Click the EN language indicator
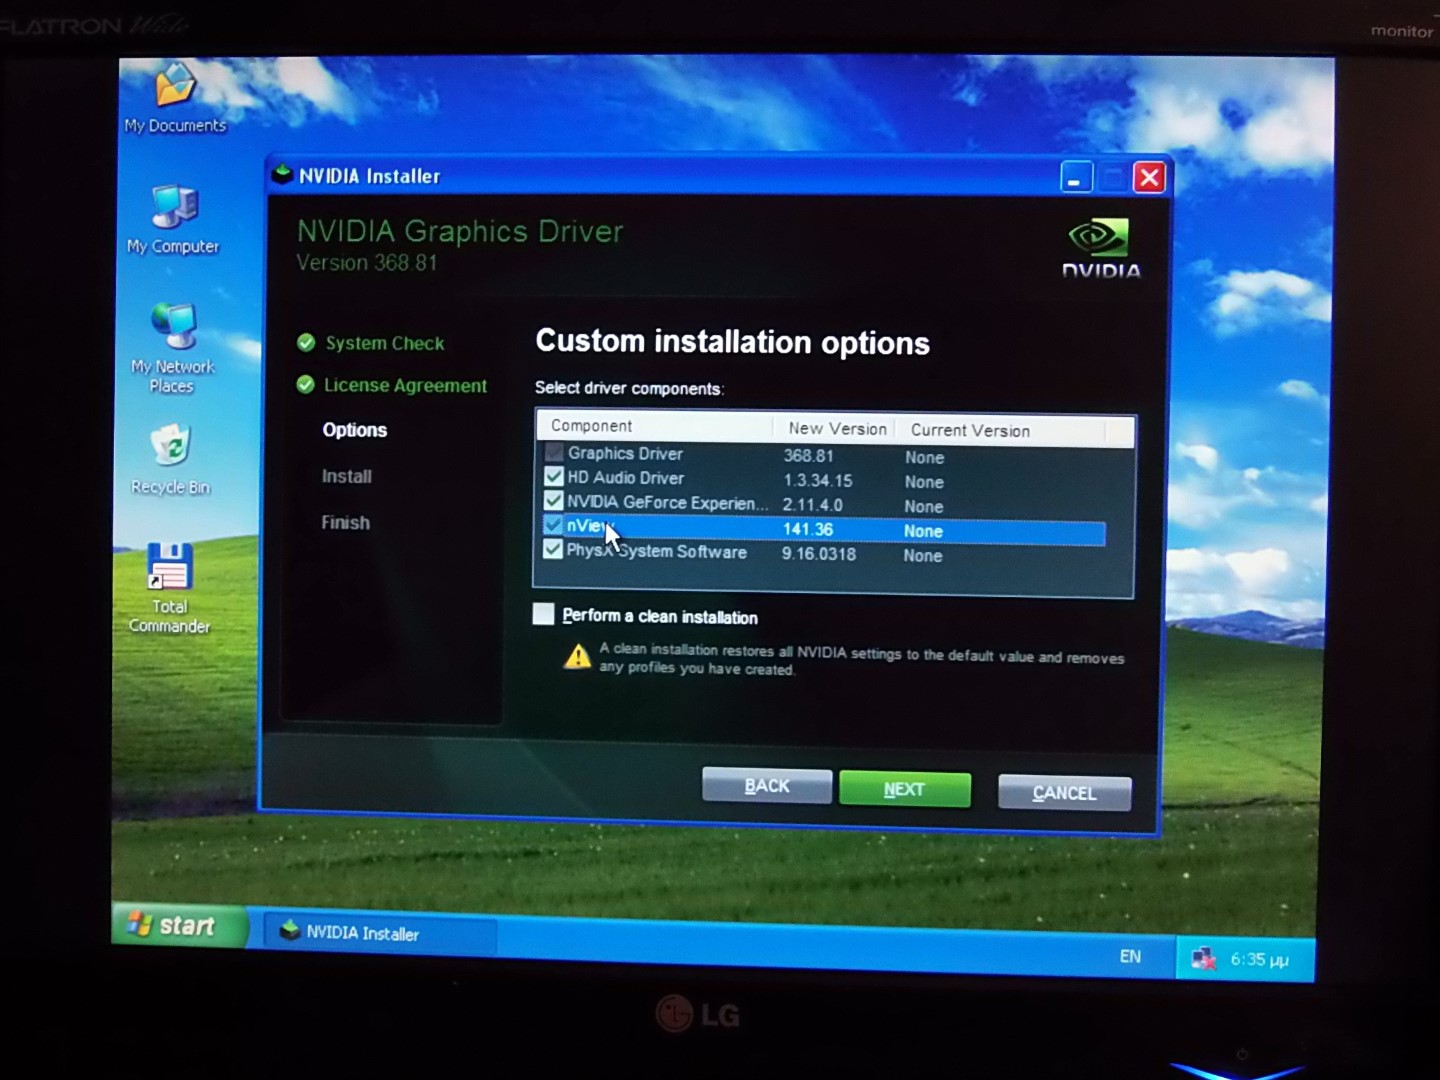1440x1080 pixels. tap(1130, 957)
